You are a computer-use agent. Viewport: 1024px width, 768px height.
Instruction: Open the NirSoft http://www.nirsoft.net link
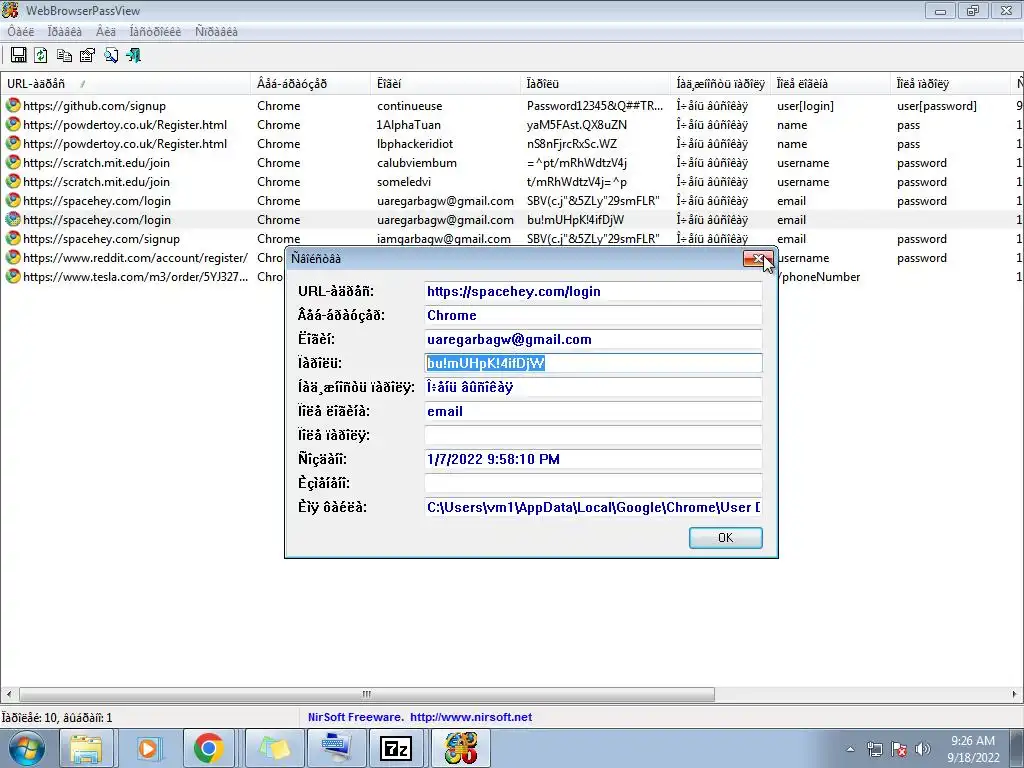point(471,717)
